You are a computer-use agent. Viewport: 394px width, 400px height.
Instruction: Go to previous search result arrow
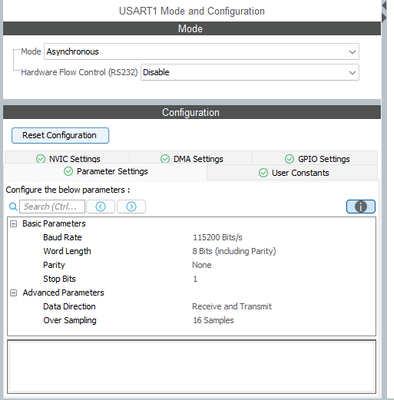click(x=101, y=207)
